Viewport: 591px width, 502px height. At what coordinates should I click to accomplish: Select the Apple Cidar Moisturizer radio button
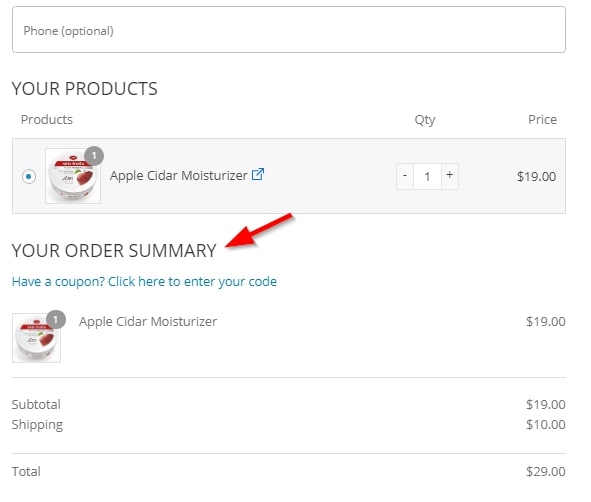[x=29, y=176]
